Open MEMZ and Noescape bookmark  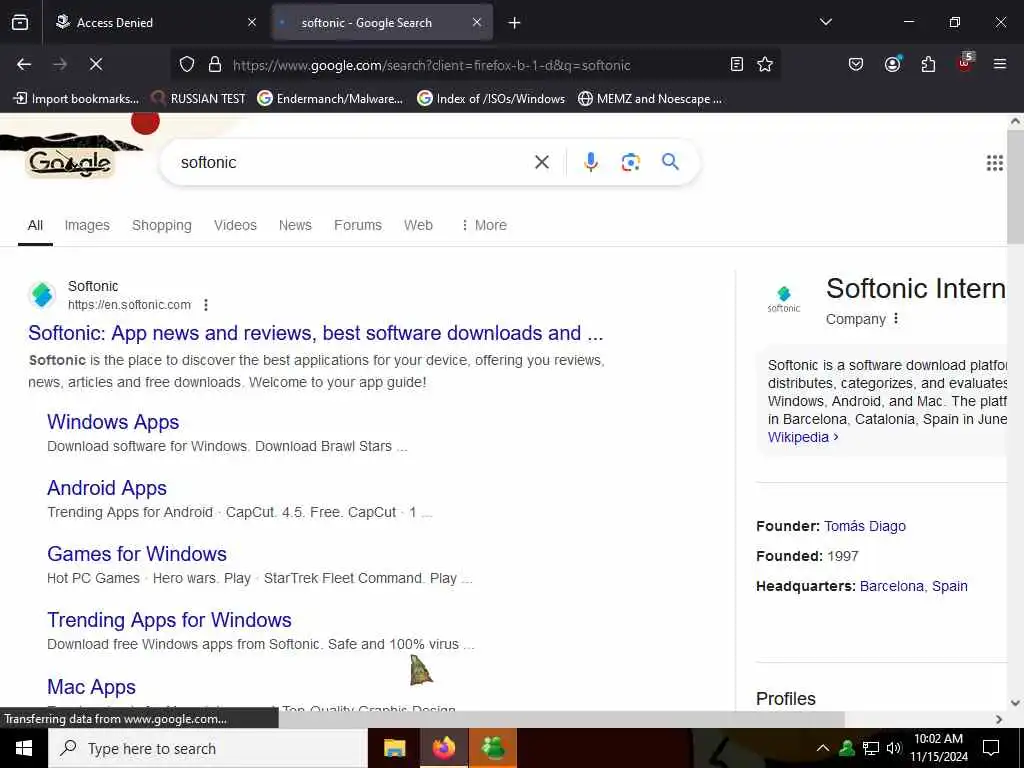pos(650,99)
